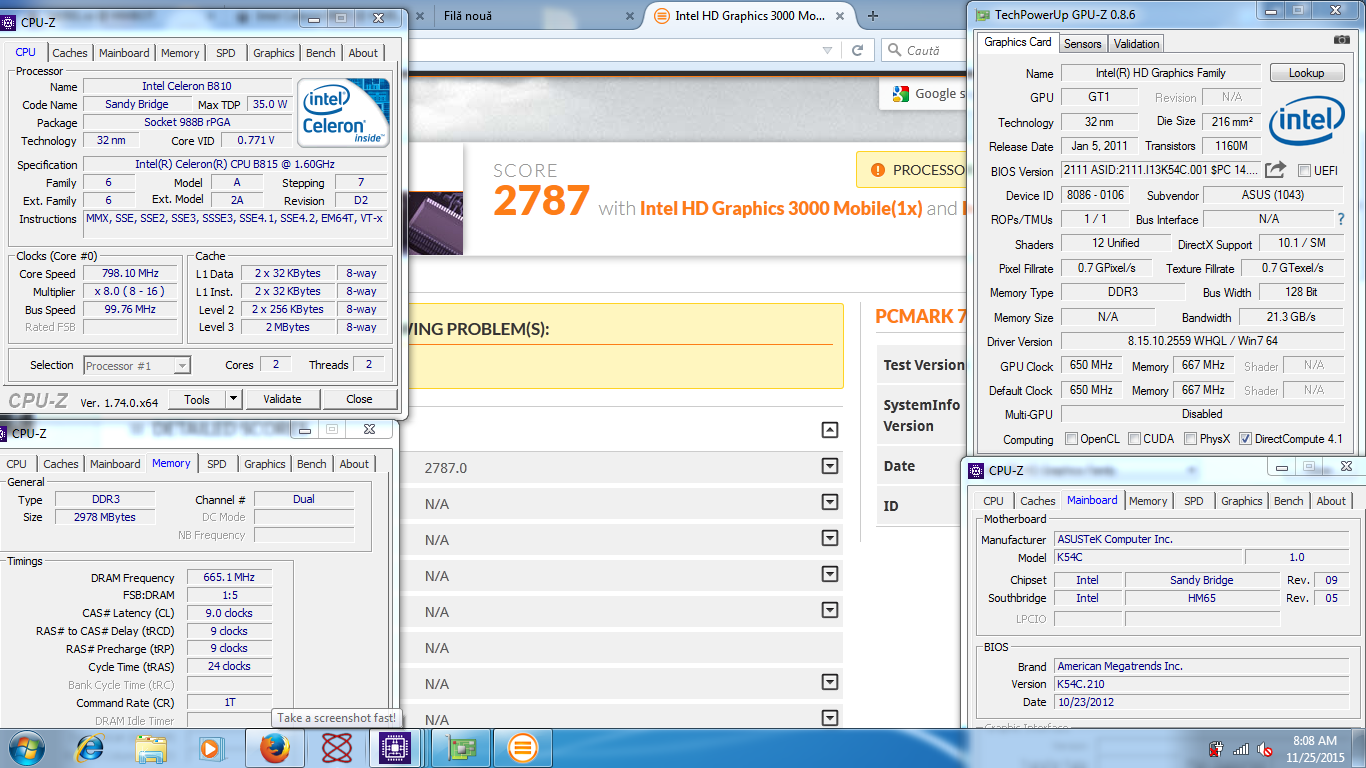Click the red atom icon on taskbar
This screenshot has width=1366, height=768.
[x=337, y=748]
